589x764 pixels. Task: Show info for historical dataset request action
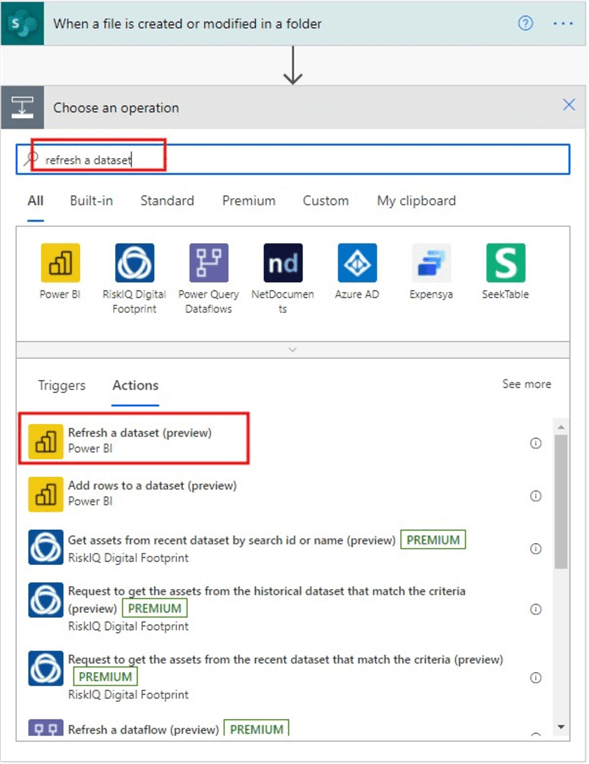pos(535,609)
